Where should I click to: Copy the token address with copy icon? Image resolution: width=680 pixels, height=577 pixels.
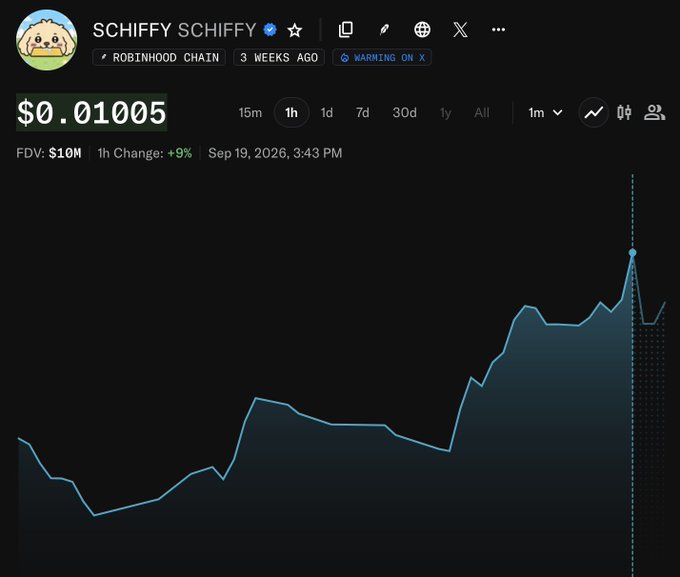point(346,30)
